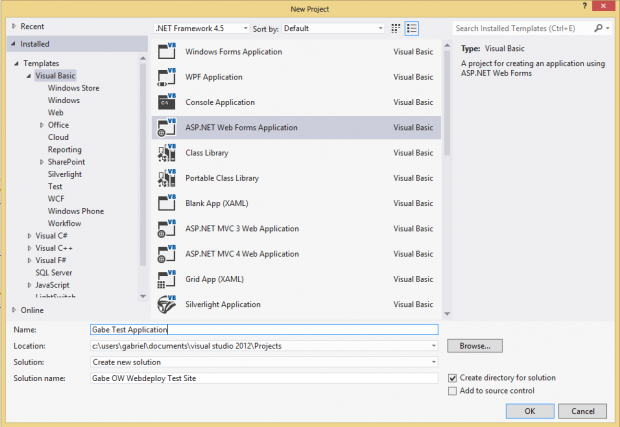The image size is (620, 427).
Task: Click into the Solution name field
Action: 264,378
